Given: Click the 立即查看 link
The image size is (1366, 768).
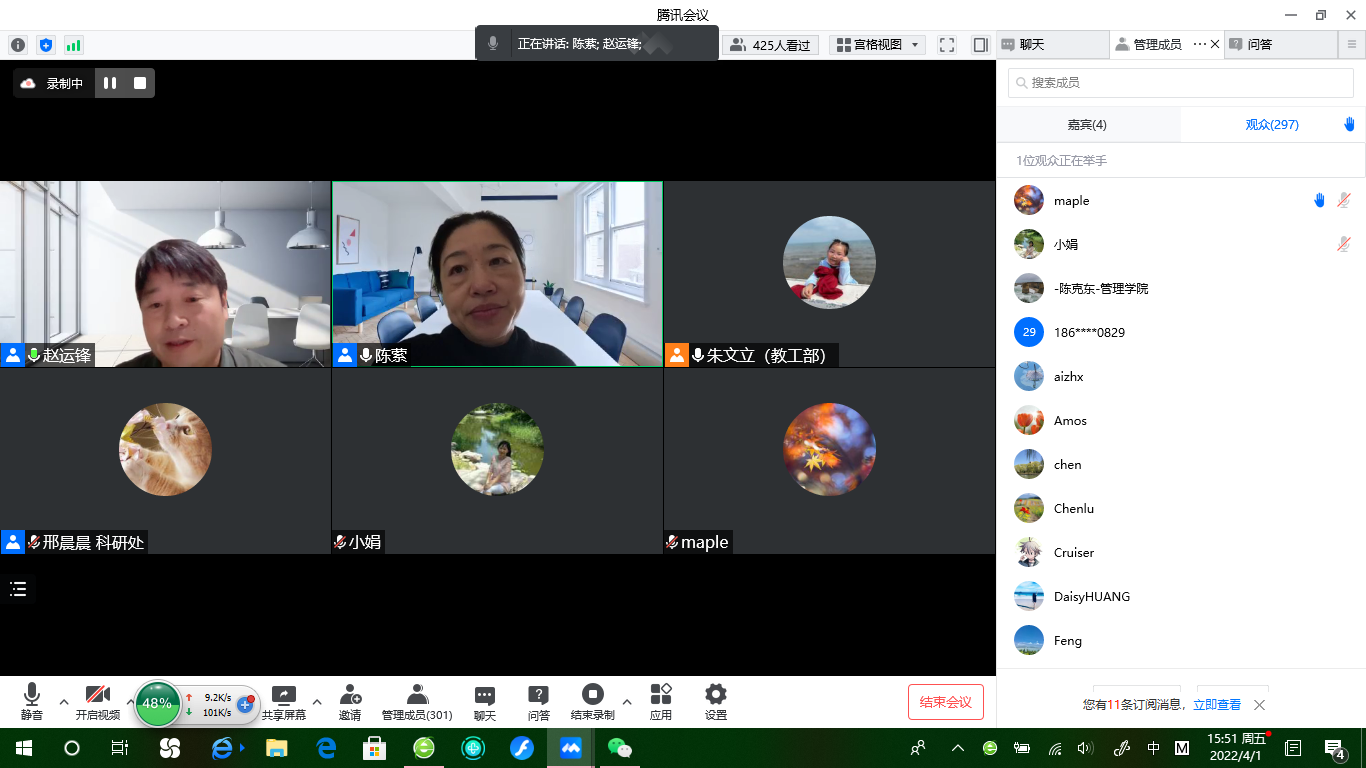Looking at the screenshot, I should 1216,705.
